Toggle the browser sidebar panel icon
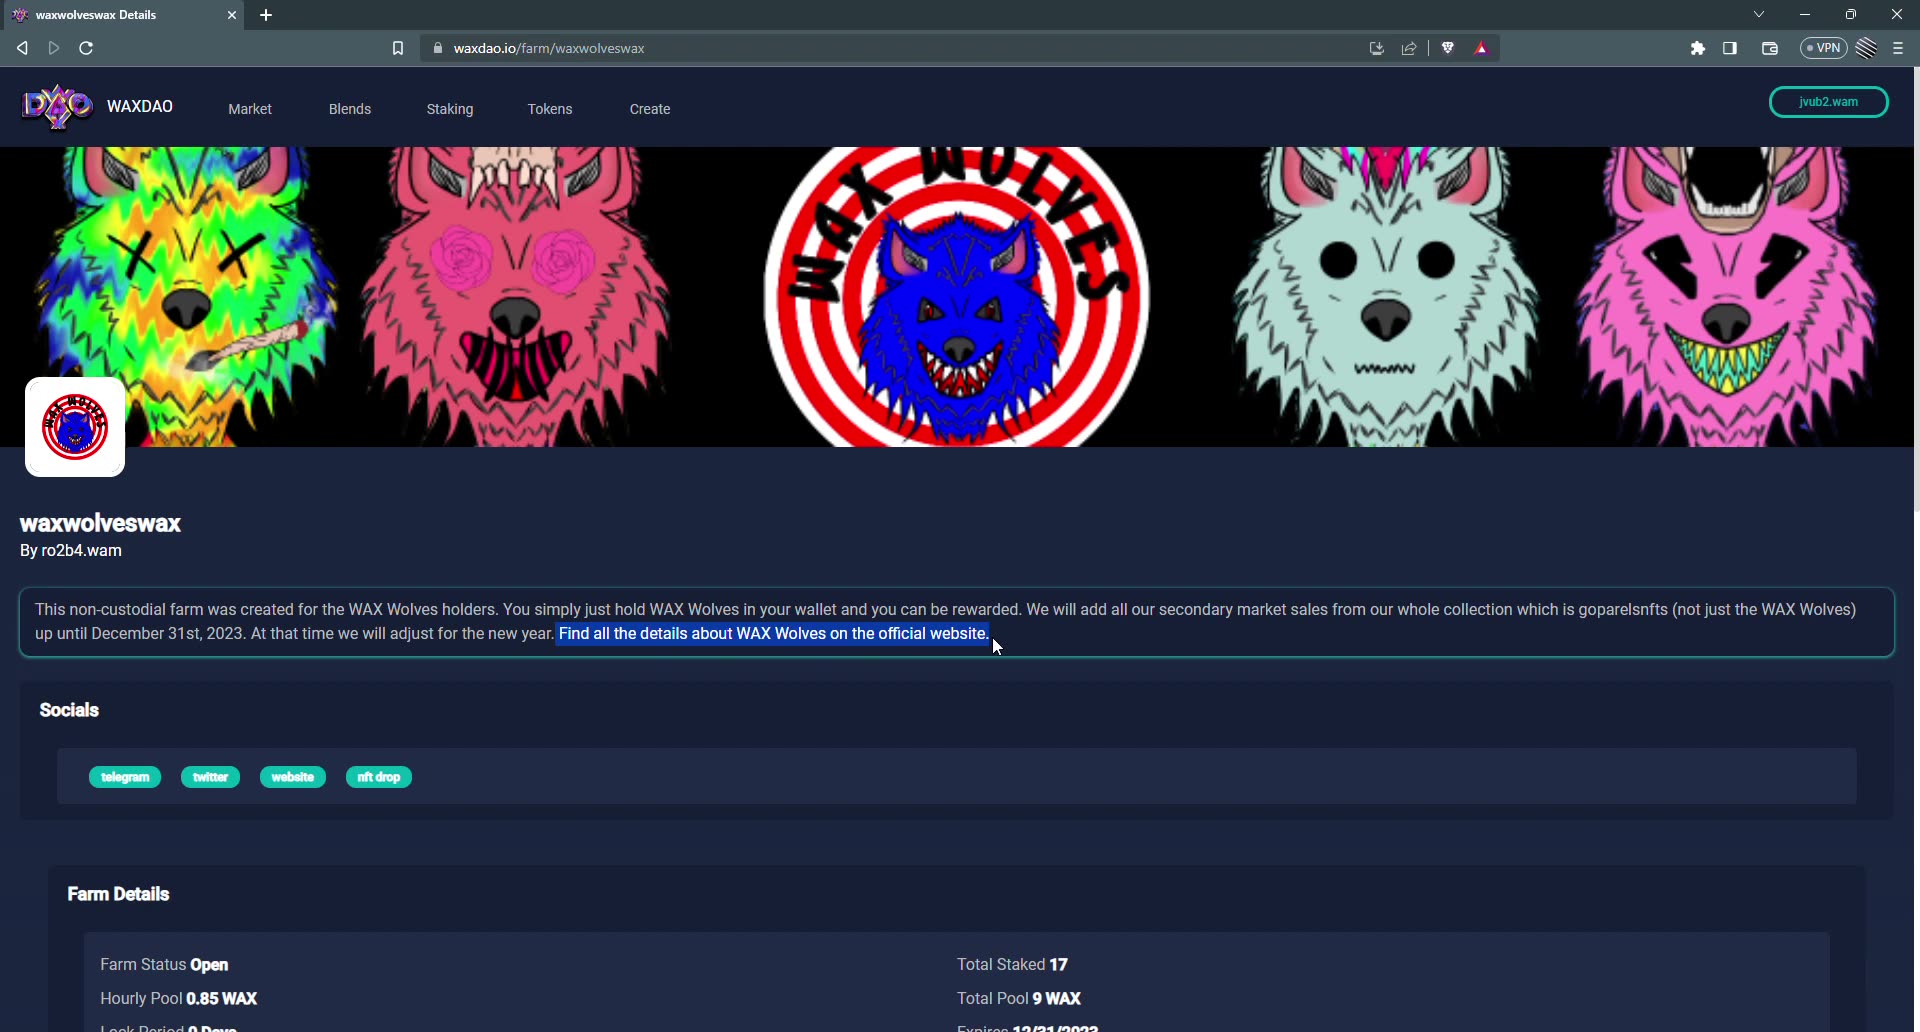1920x1032 pixels. pos(1730,48)
